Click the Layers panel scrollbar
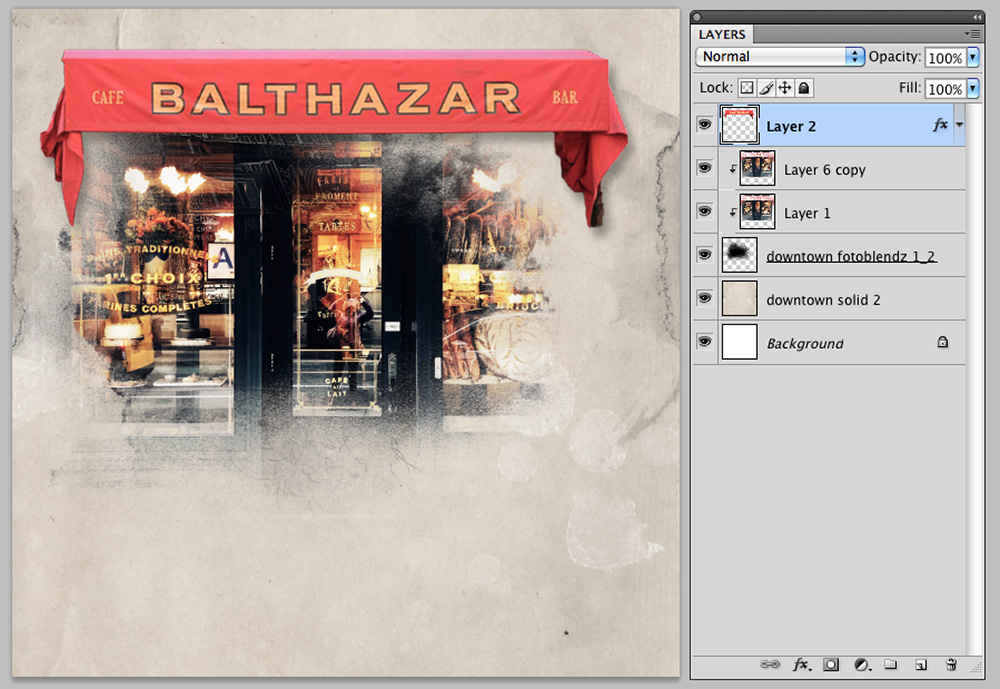This screenshot has height=689, width=1000. (x=974, y=379)
